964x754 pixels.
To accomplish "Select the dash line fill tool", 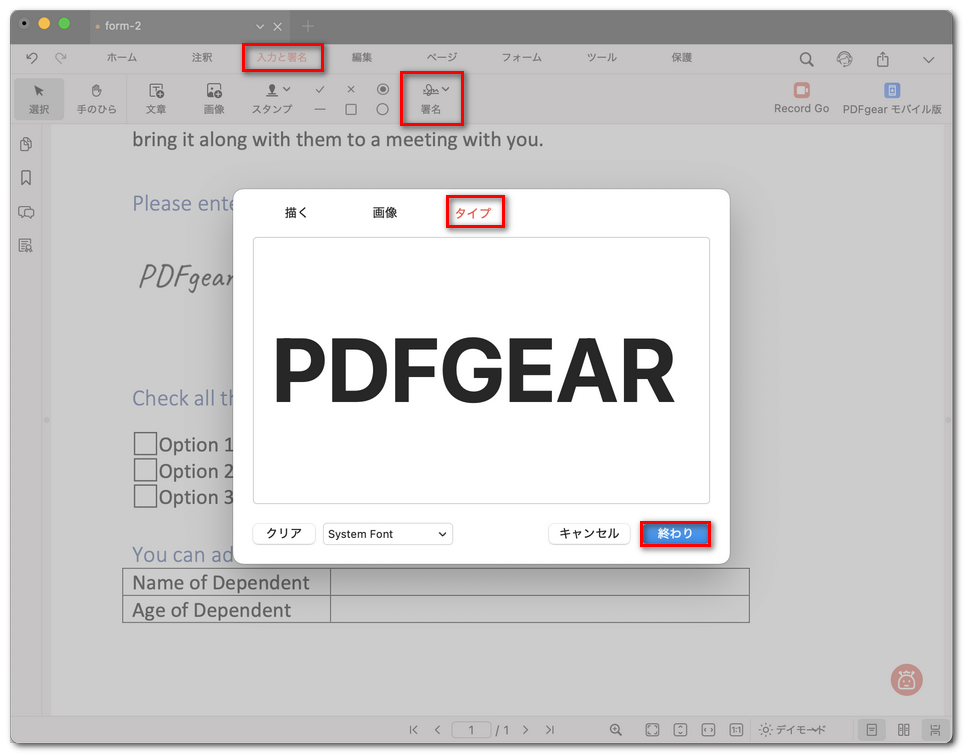I will [320, 109].
